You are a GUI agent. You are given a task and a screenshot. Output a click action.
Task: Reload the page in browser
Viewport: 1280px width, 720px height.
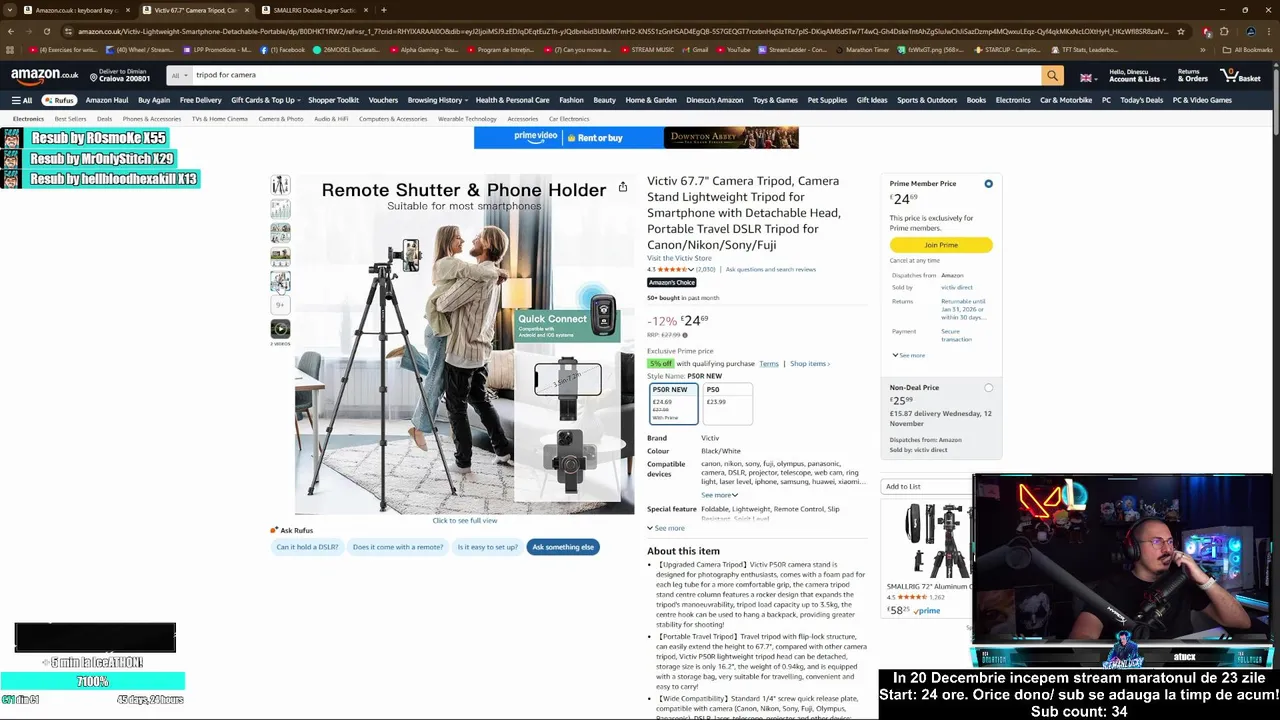46,31
